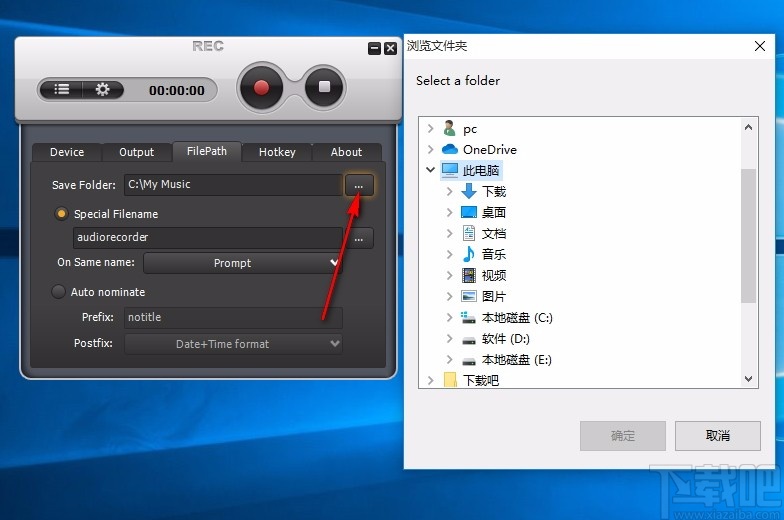Select the 音乐 music note icon

click(x=468, y=254)
